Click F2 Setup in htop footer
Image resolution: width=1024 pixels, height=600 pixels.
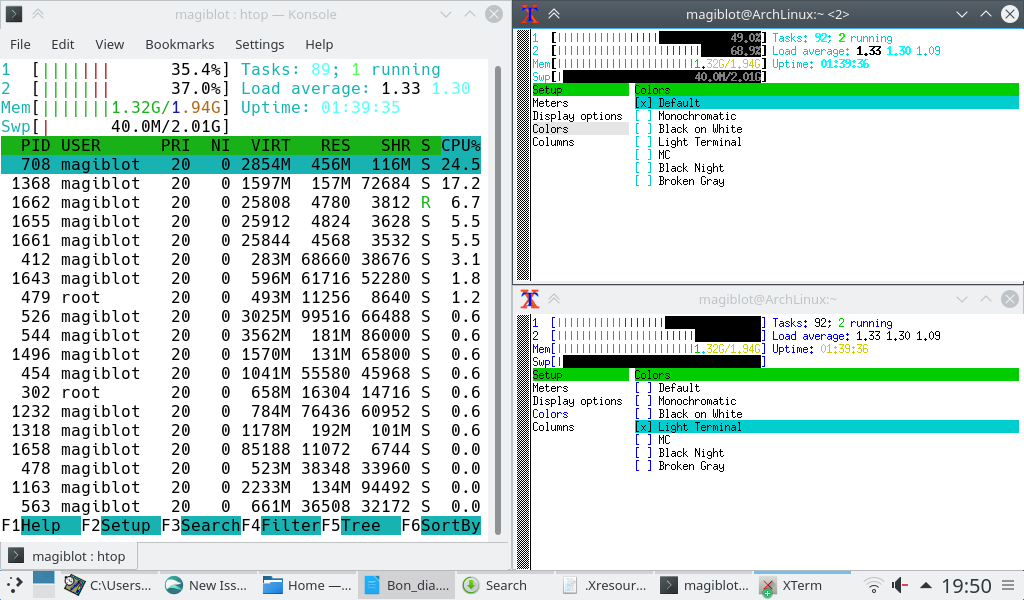tap(121, 526)
